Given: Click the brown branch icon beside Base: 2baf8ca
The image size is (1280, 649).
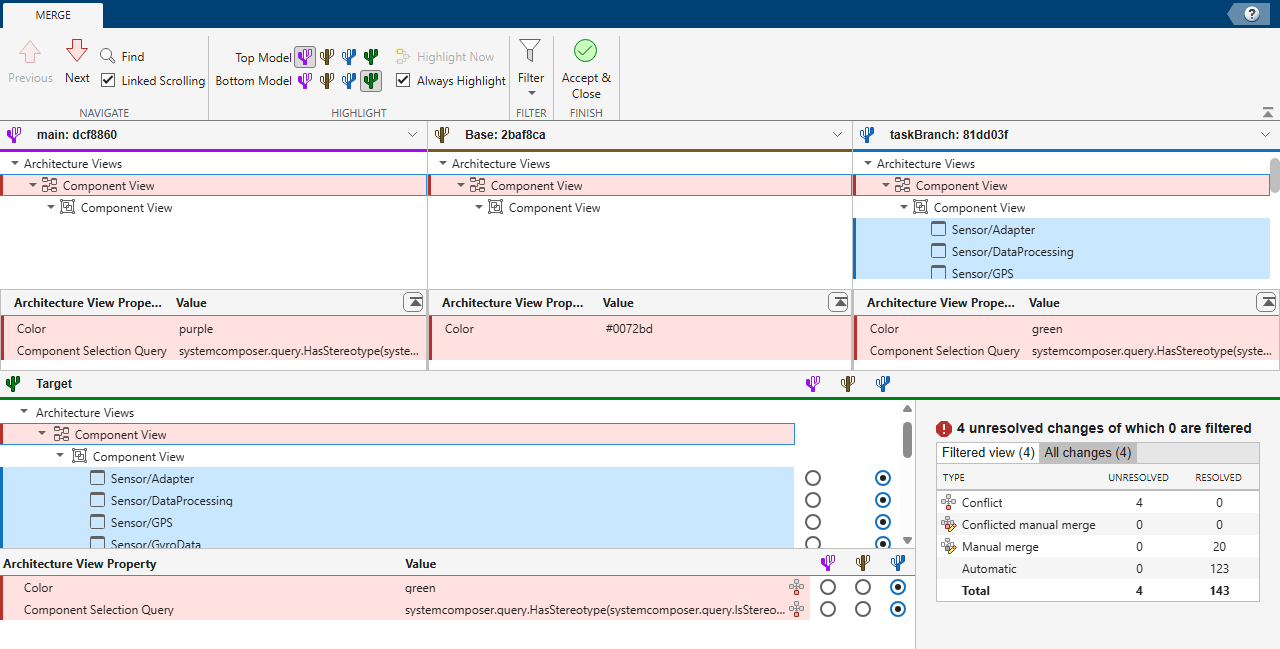Looking at the screenshot, I should (442, 134).
